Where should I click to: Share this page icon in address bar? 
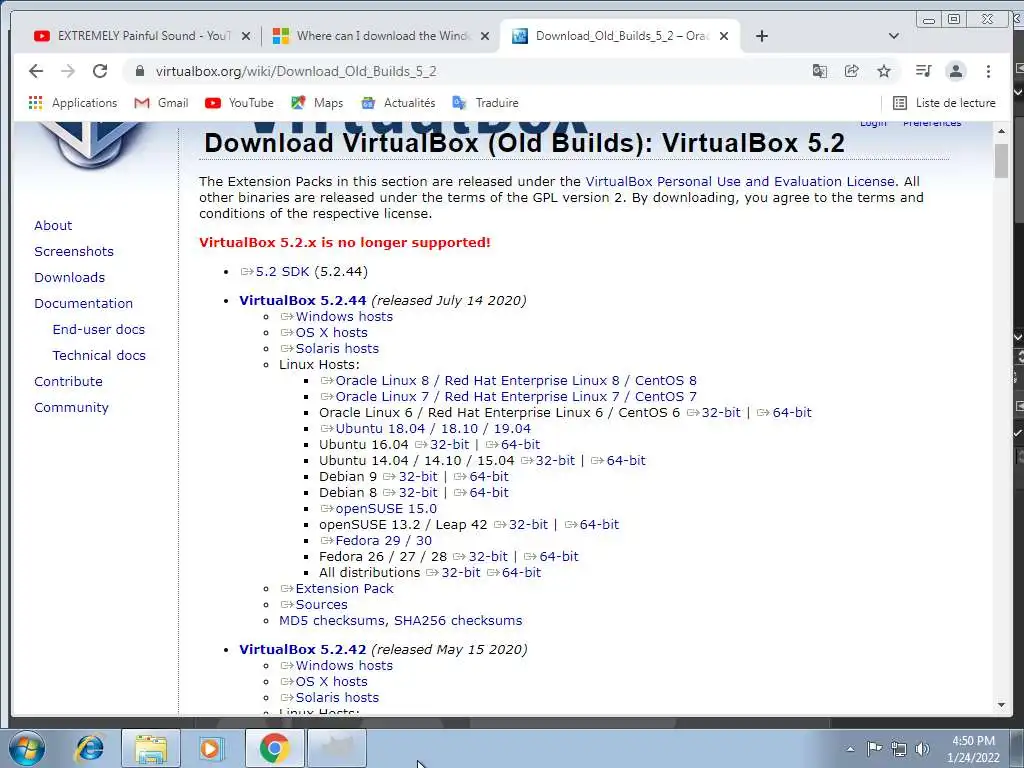pyautogui.click(x=852, y=71)
